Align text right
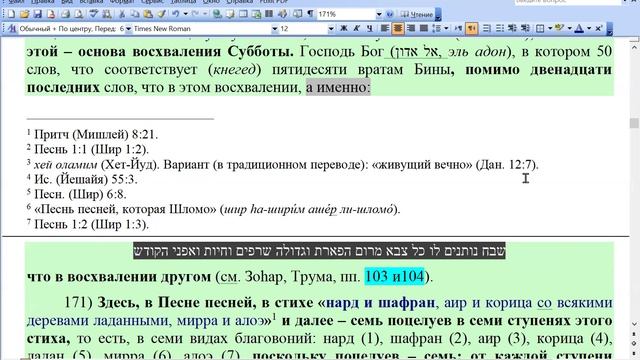 411,29
